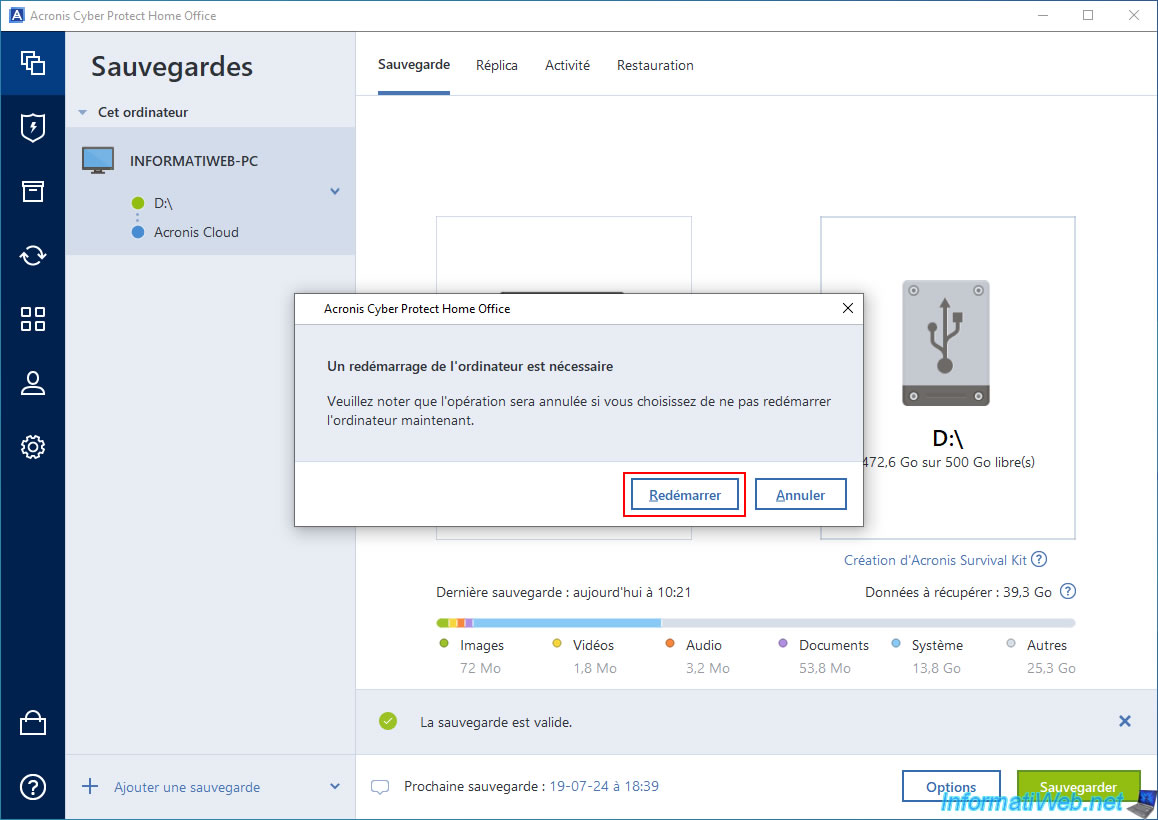Click the Annuler button
The image size is (1158, 820).
pos(801,495)
